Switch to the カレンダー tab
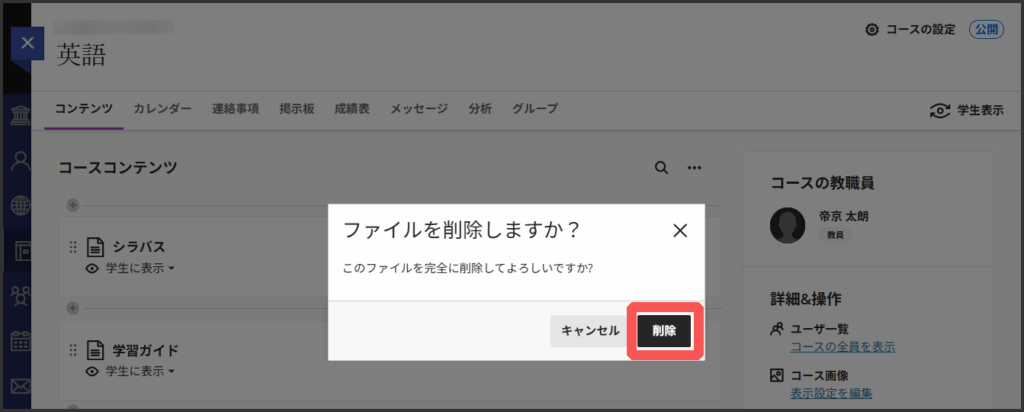Viewport: 1024px width, 412px height. [162, 109]
